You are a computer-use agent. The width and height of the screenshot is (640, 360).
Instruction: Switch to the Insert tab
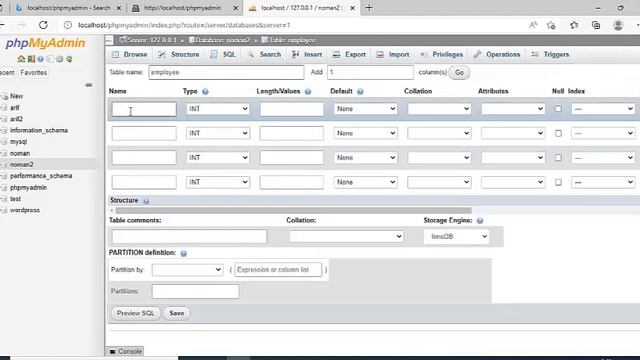[x=307, y=54]
